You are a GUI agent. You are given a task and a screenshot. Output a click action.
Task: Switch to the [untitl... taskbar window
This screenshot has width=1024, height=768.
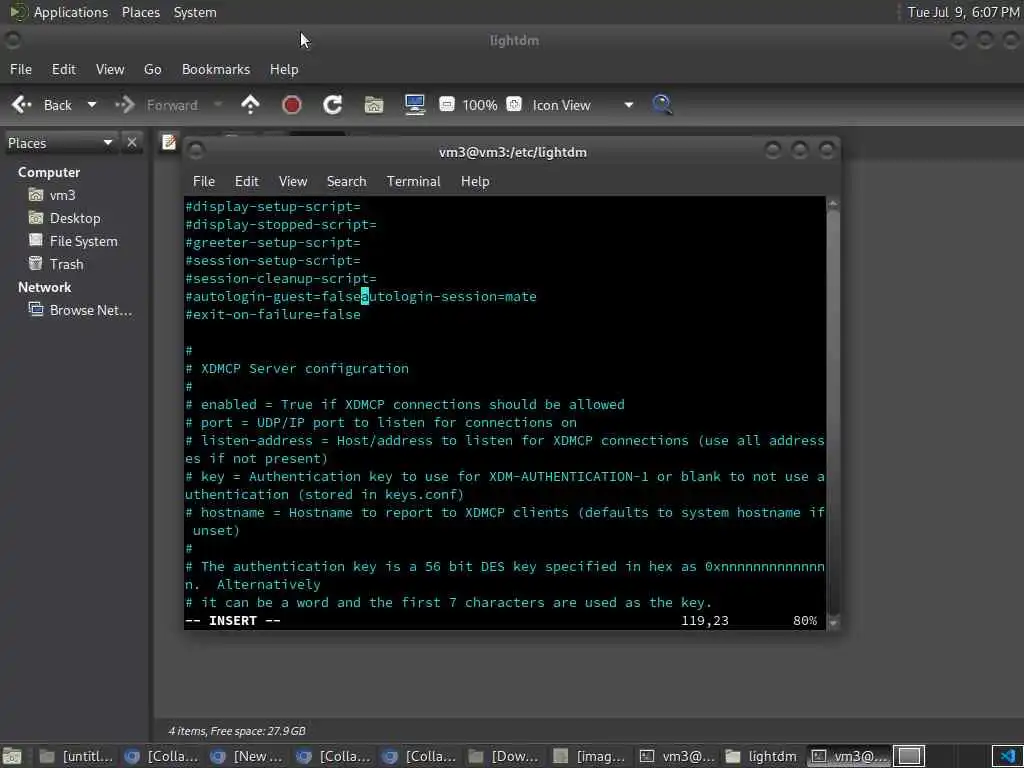click(75, 756)
